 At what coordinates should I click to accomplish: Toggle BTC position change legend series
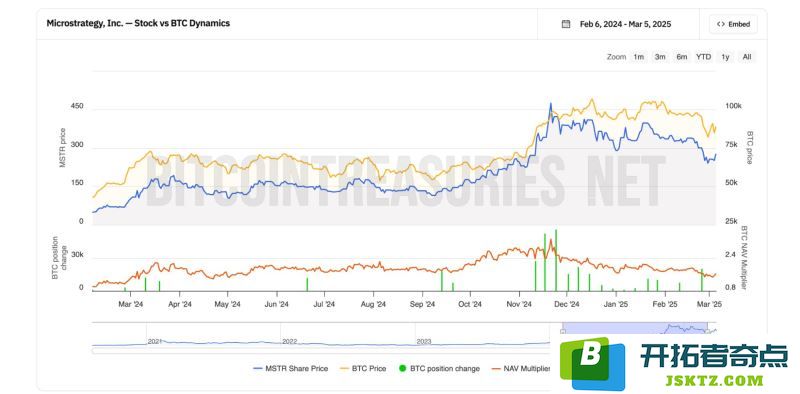[x=439, y=368]
